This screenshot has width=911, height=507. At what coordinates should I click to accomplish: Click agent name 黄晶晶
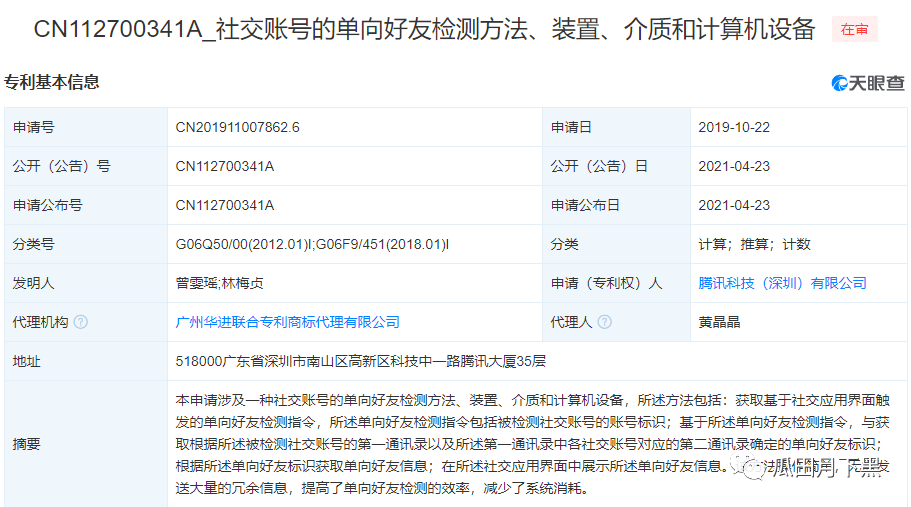[x=719, y=322]
